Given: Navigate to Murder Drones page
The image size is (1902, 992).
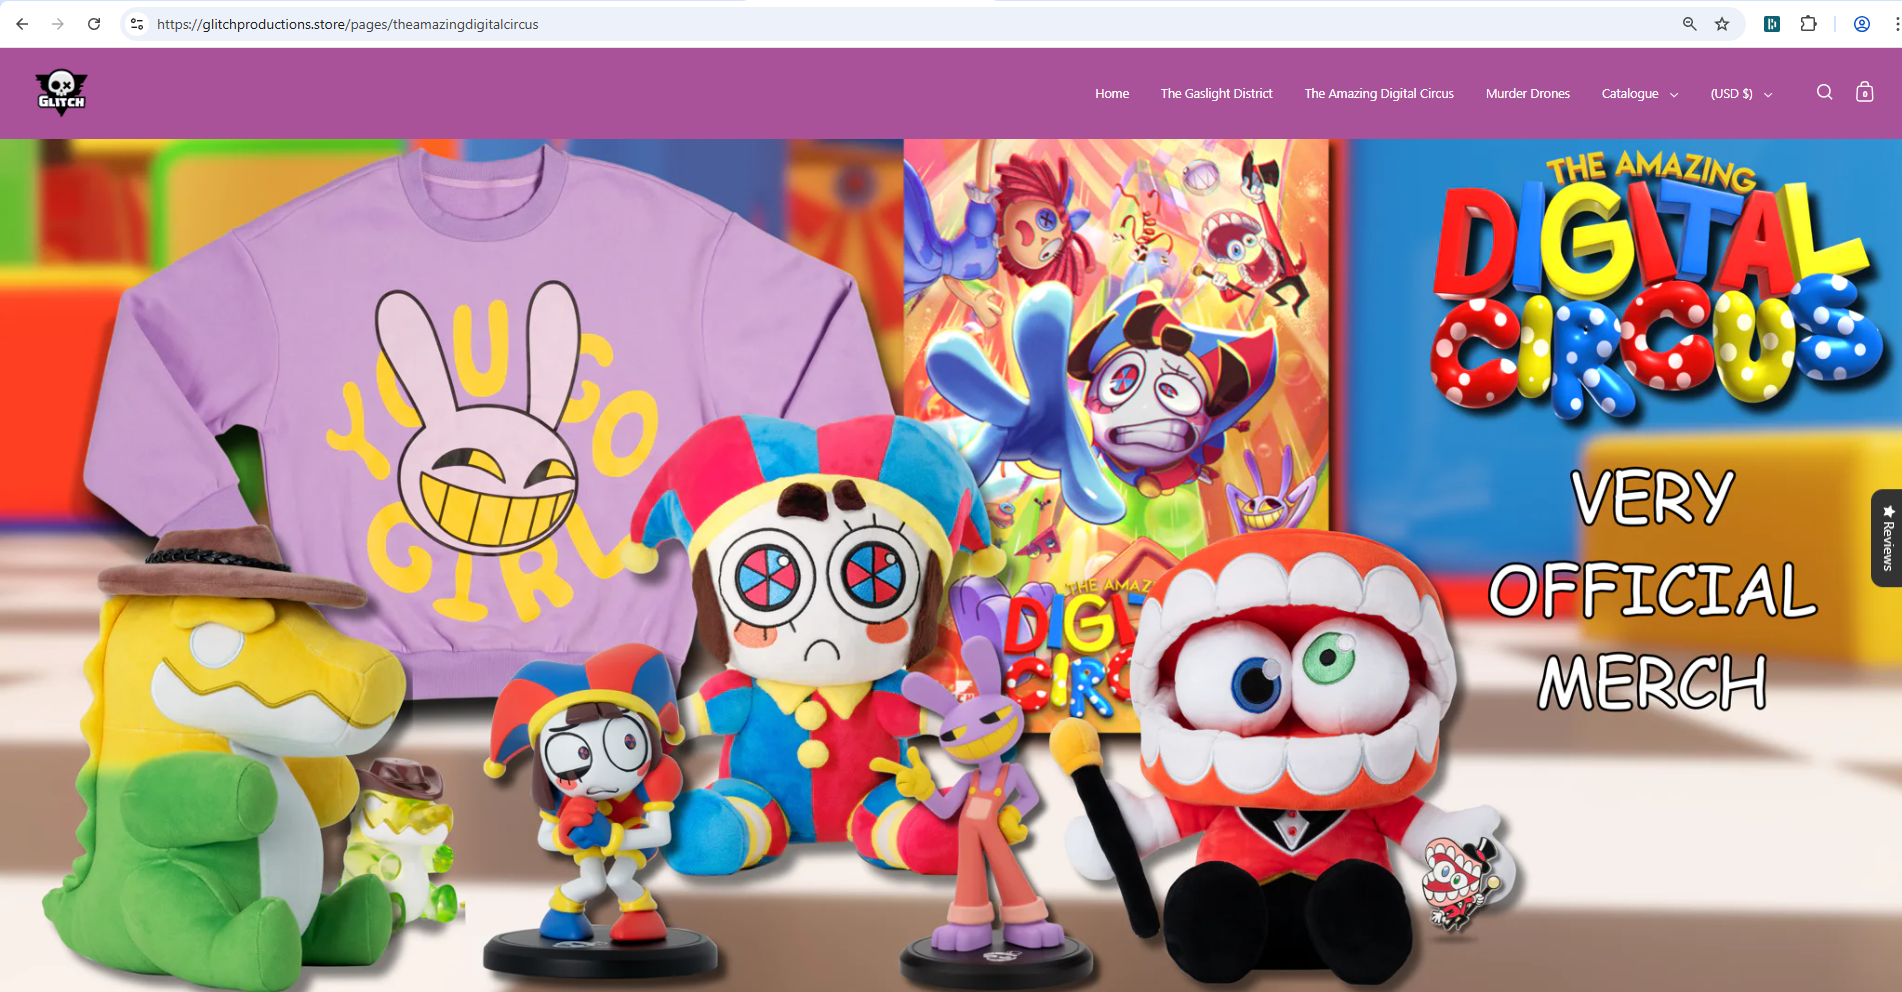Looking at the screenshot, I should click(1527, 94).
